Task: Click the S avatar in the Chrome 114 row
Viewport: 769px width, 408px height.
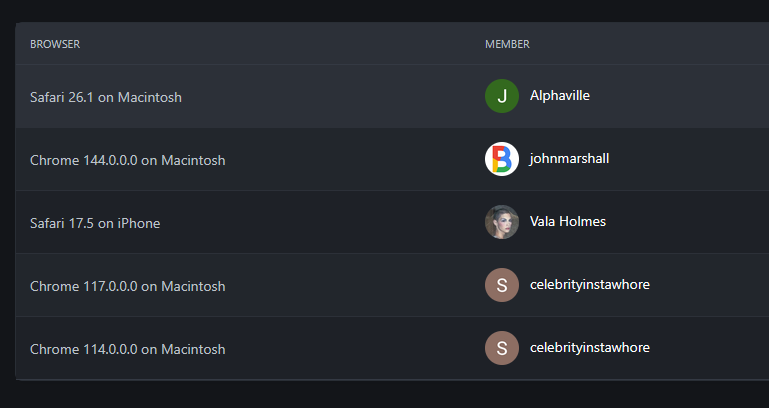Action: click(501, 348)
